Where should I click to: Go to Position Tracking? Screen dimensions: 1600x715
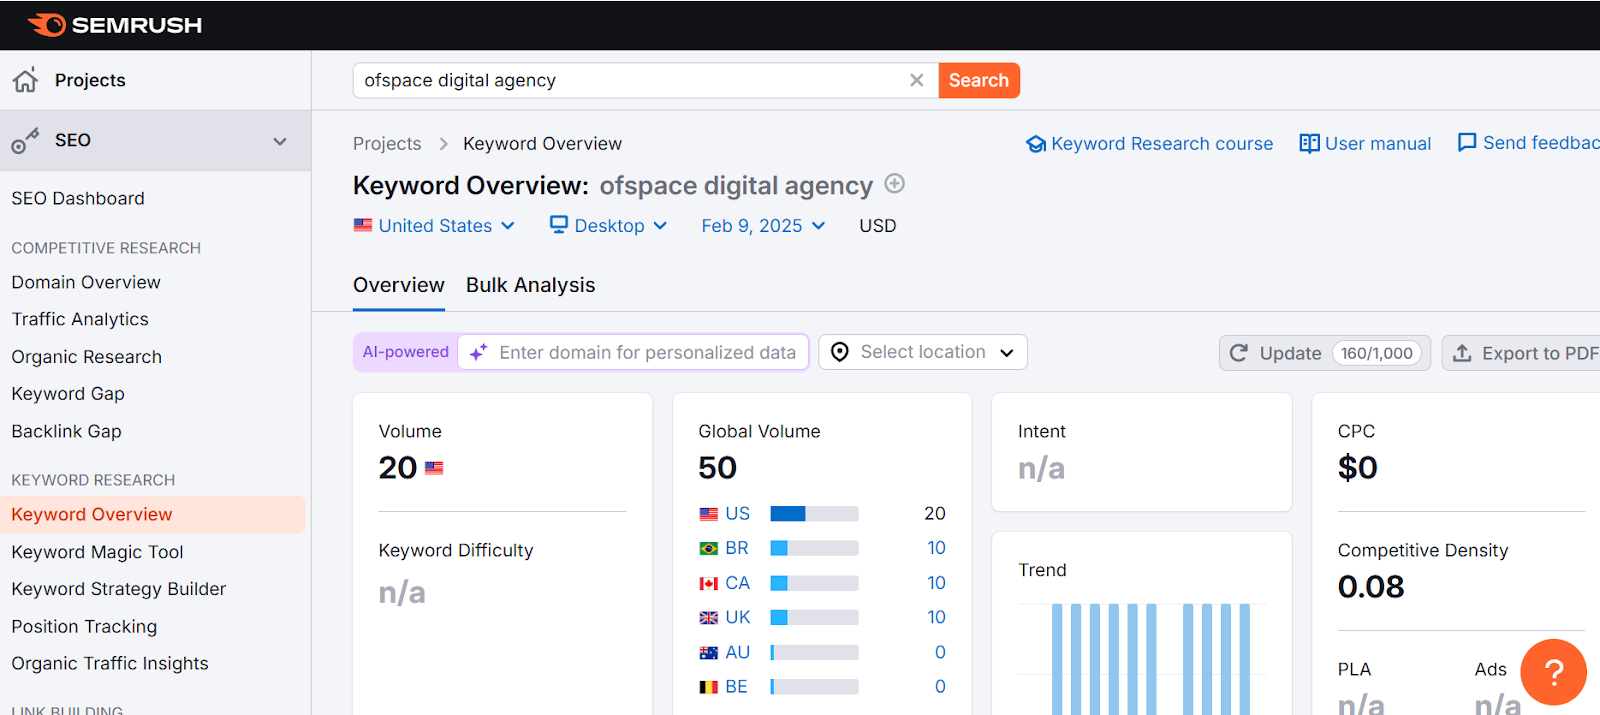coord(84,627)
